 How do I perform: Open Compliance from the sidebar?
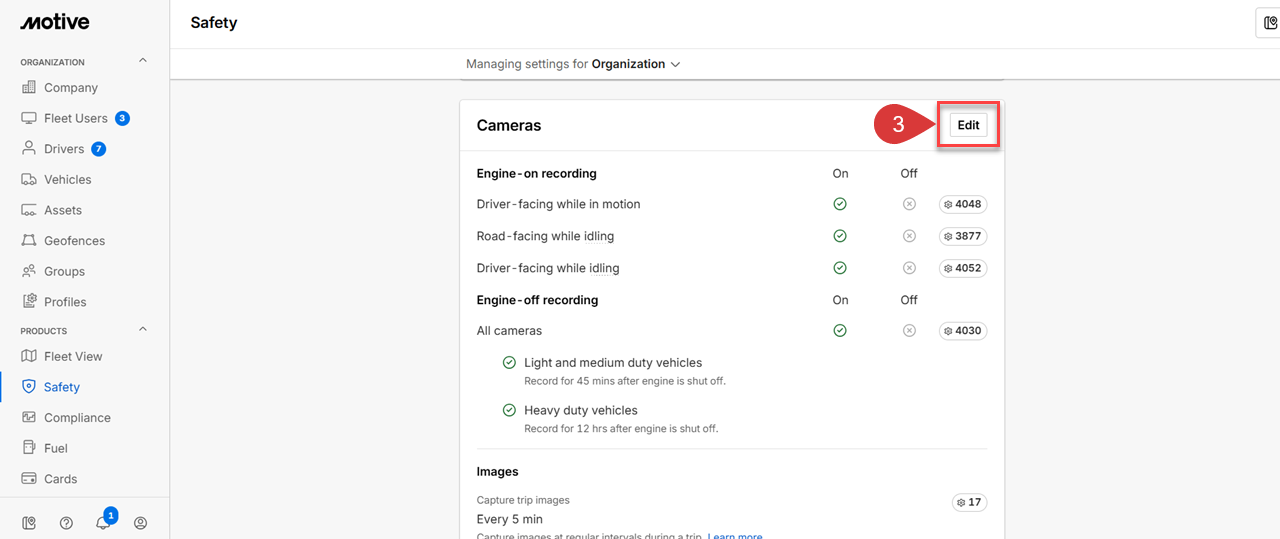point(76,417)
